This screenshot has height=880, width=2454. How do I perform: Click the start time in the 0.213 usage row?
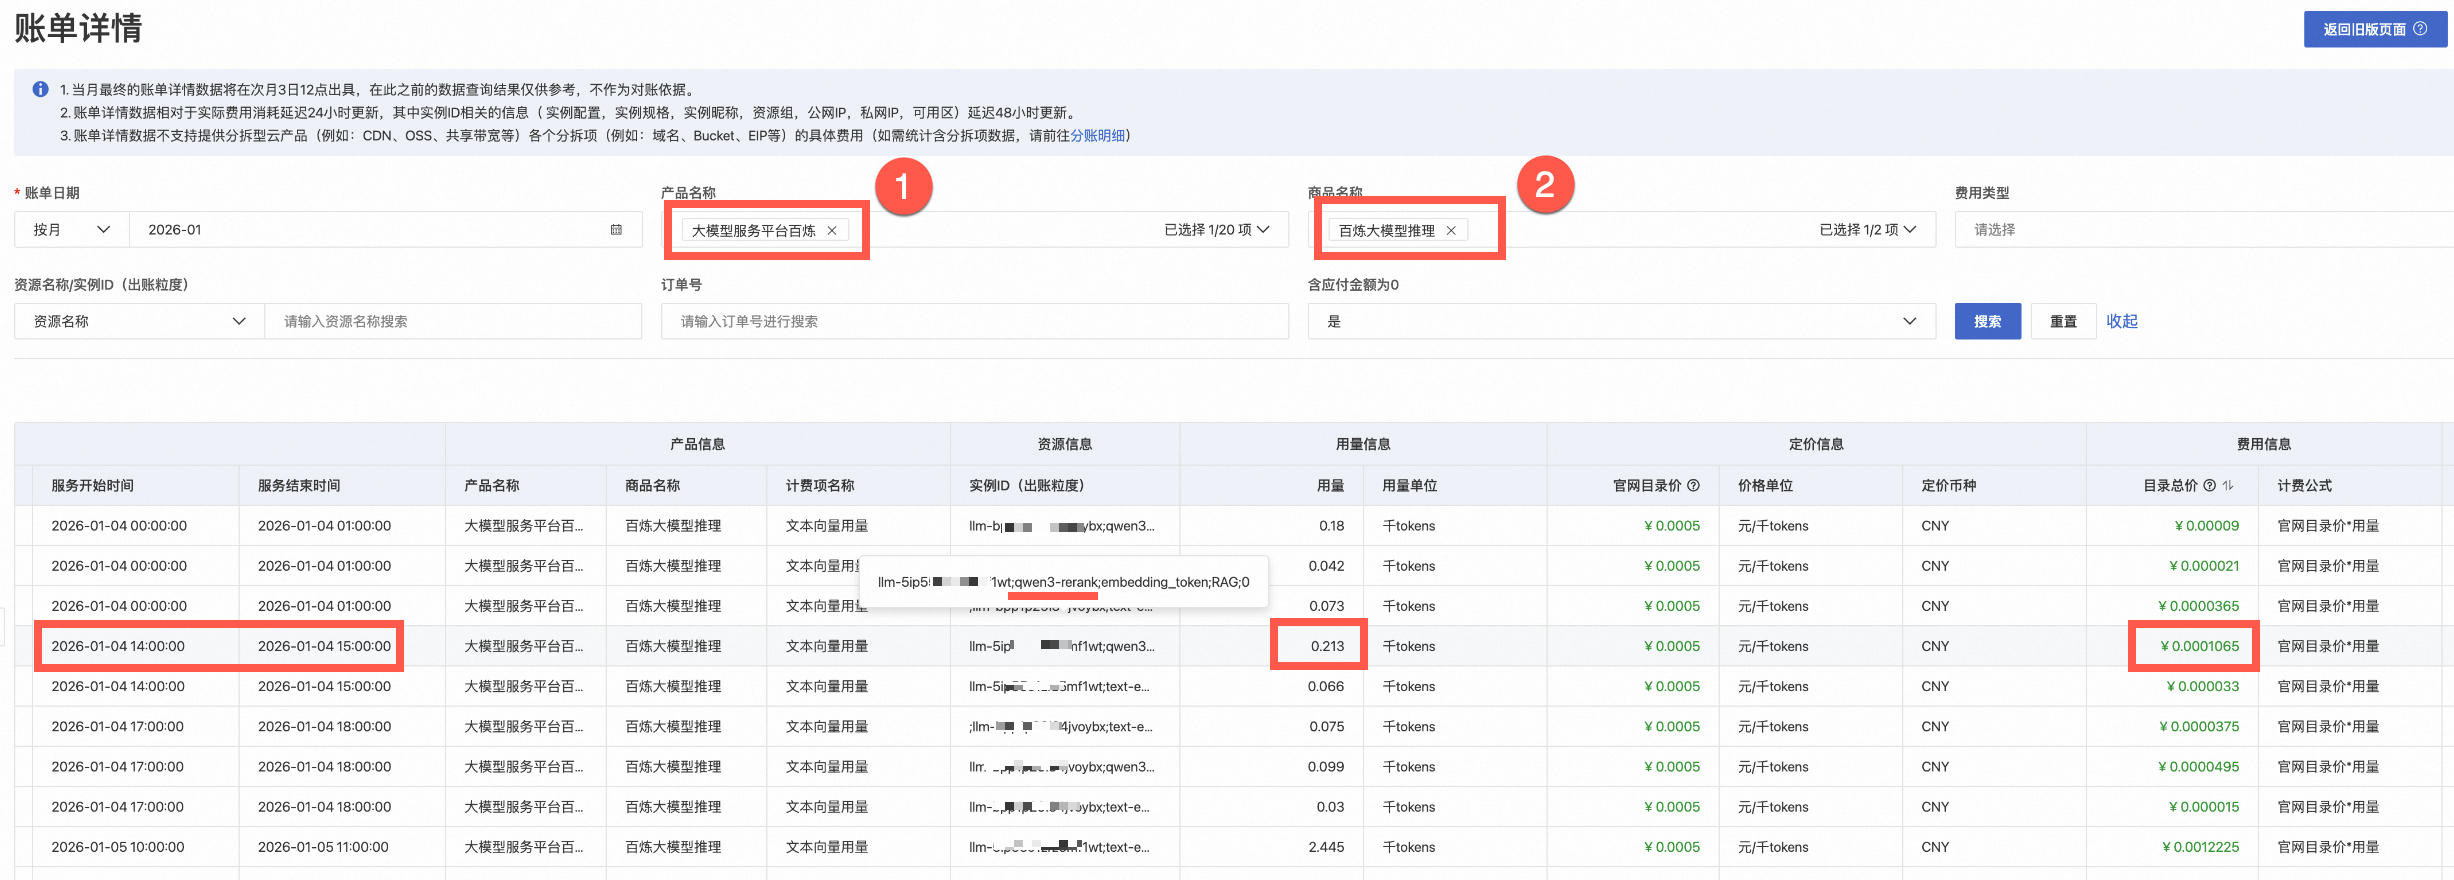coord(118,646)
